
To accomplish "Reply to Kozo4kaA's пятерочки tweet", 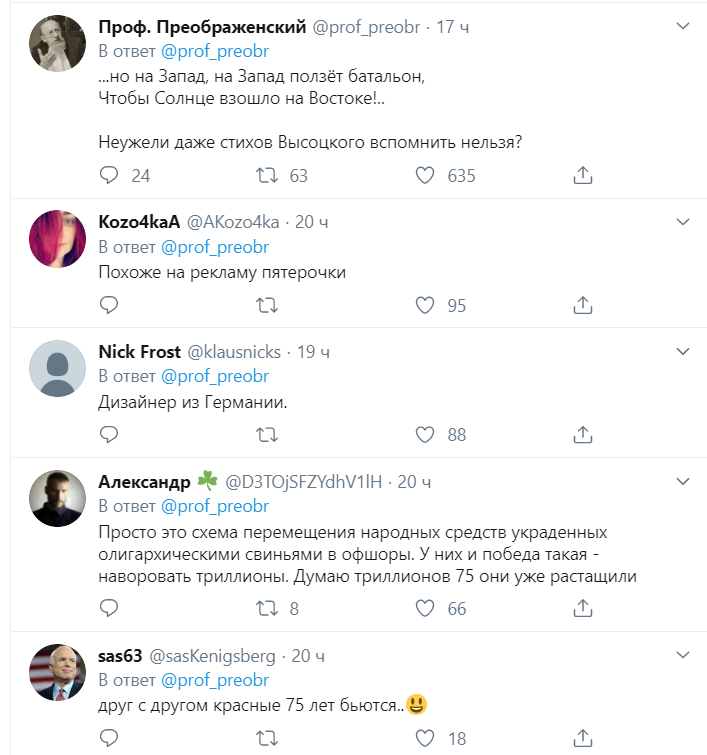I will pos(110,305).
